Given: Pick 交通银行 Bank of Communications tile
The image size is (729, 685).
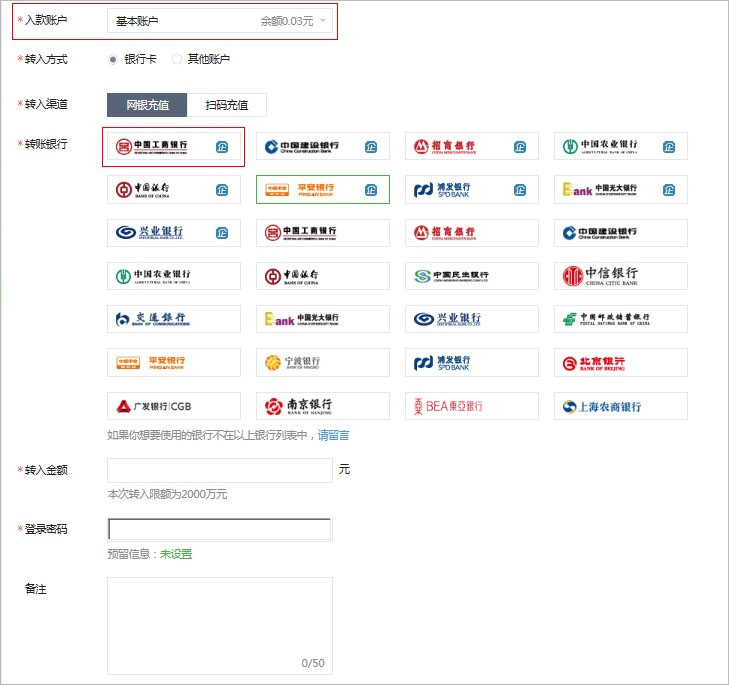Looking at the screenshot, I should click(173, 319).
